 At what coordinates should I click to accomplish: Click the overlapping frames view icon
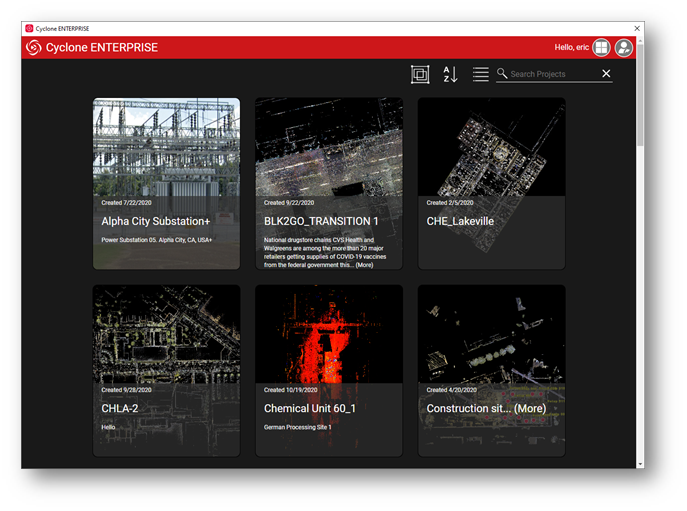pyautogui.click(x=420, y=74)
